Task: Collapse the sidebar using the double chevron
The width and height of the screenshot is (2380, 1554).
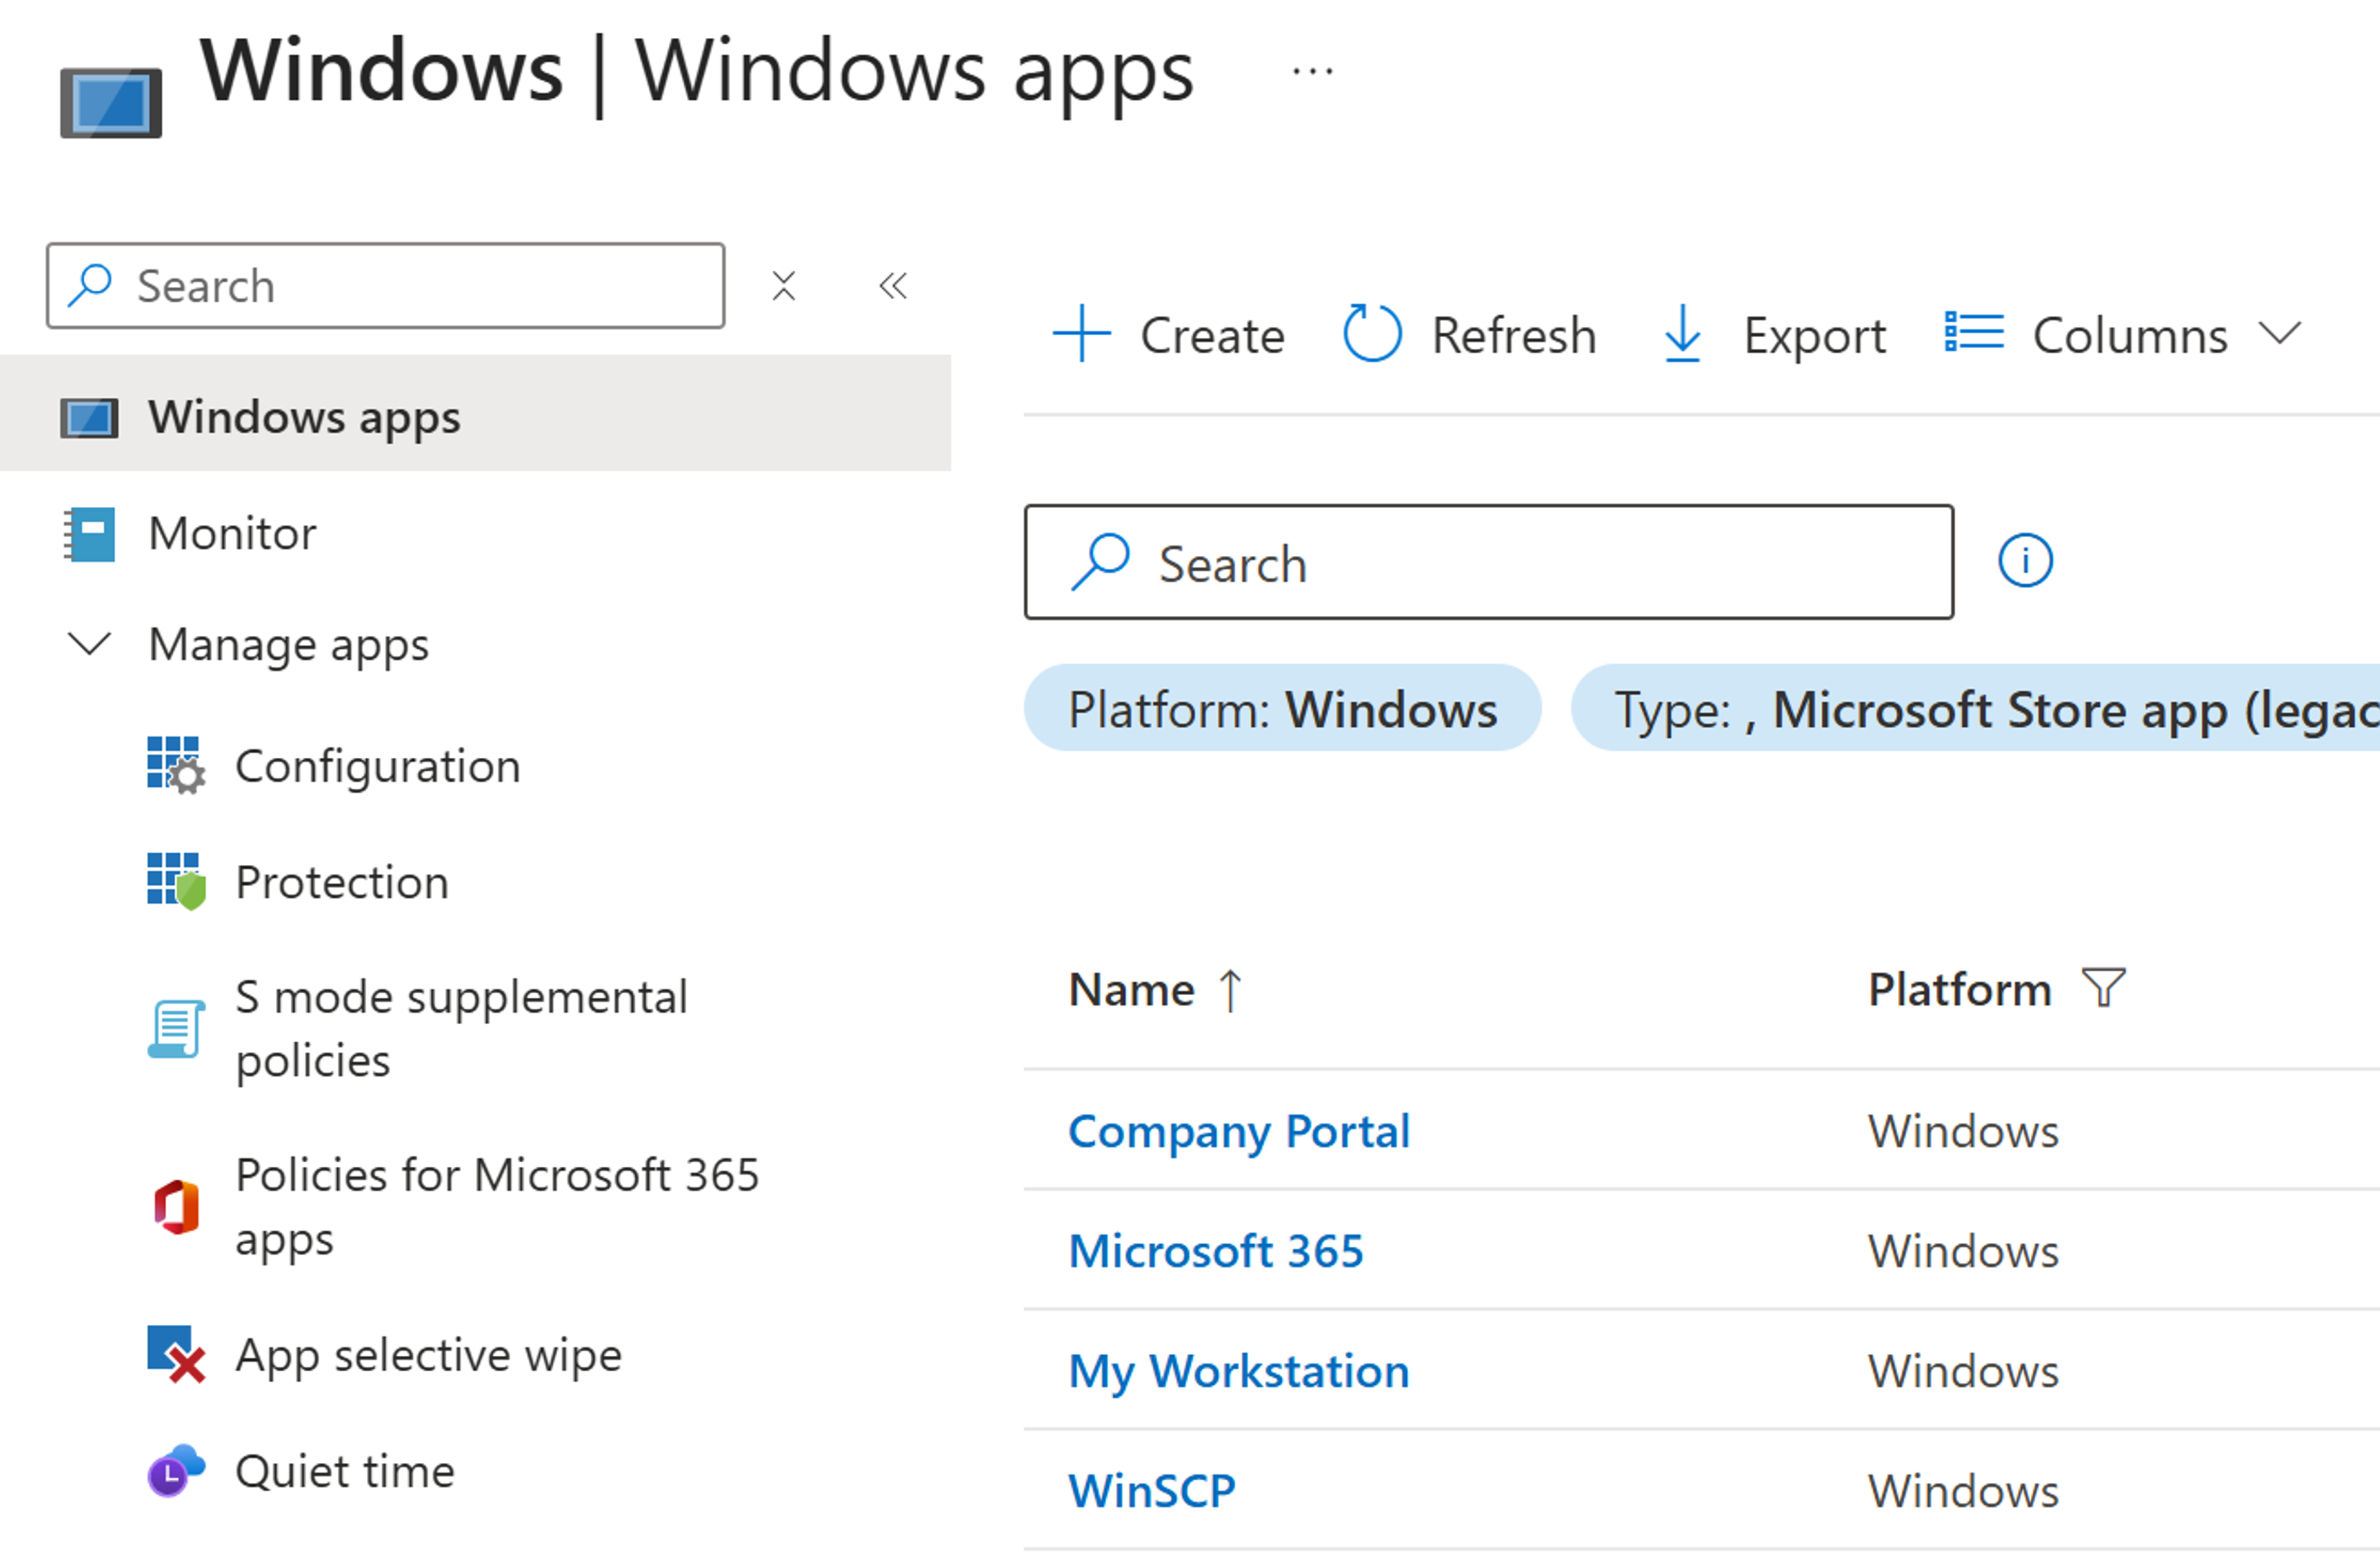Action: [x=893, y=286]
